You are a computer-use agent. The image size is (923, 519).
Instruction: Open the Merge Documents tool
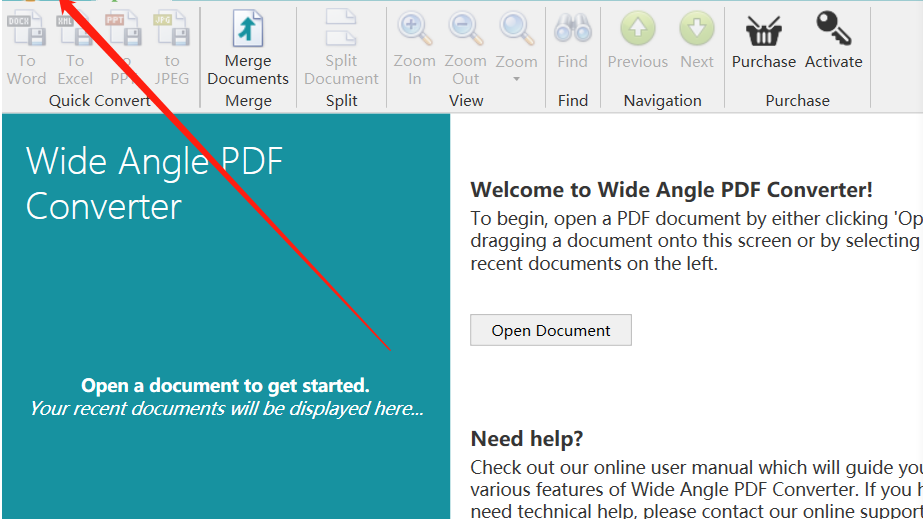click(248, 50)
